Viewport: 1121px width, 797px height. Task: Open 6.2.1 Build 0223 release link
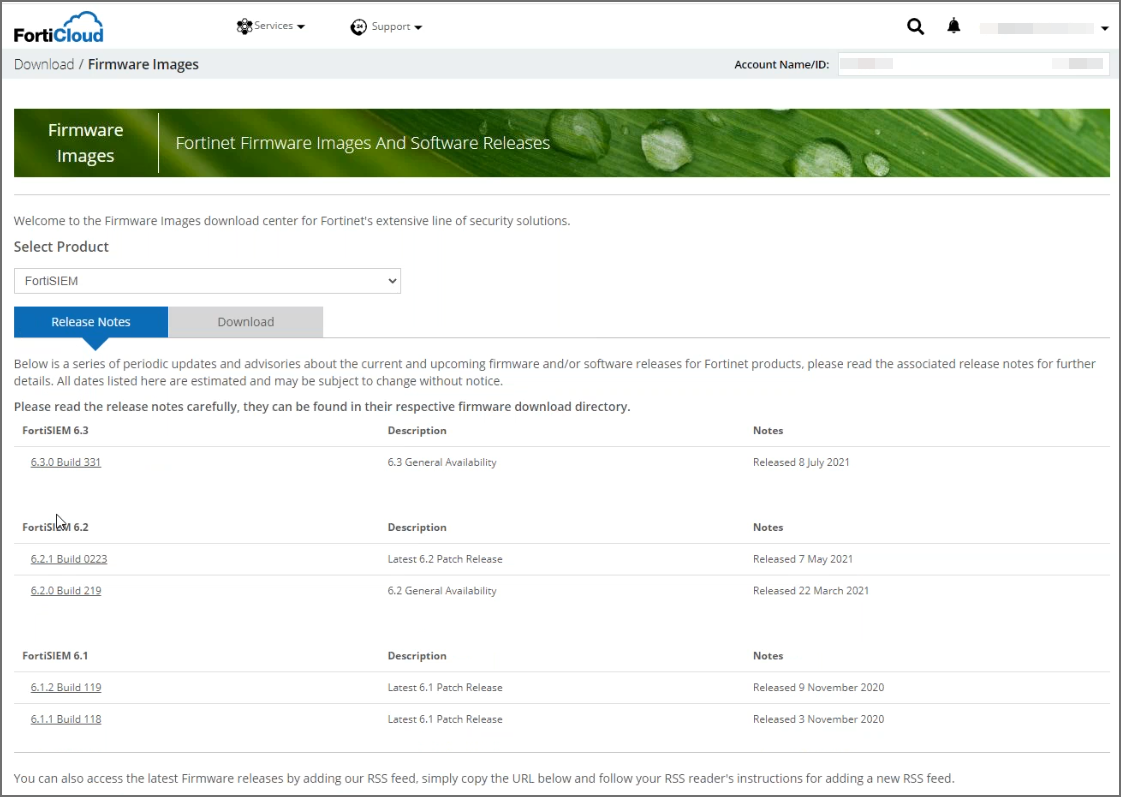pyautogui.click(x=69, y=559)
